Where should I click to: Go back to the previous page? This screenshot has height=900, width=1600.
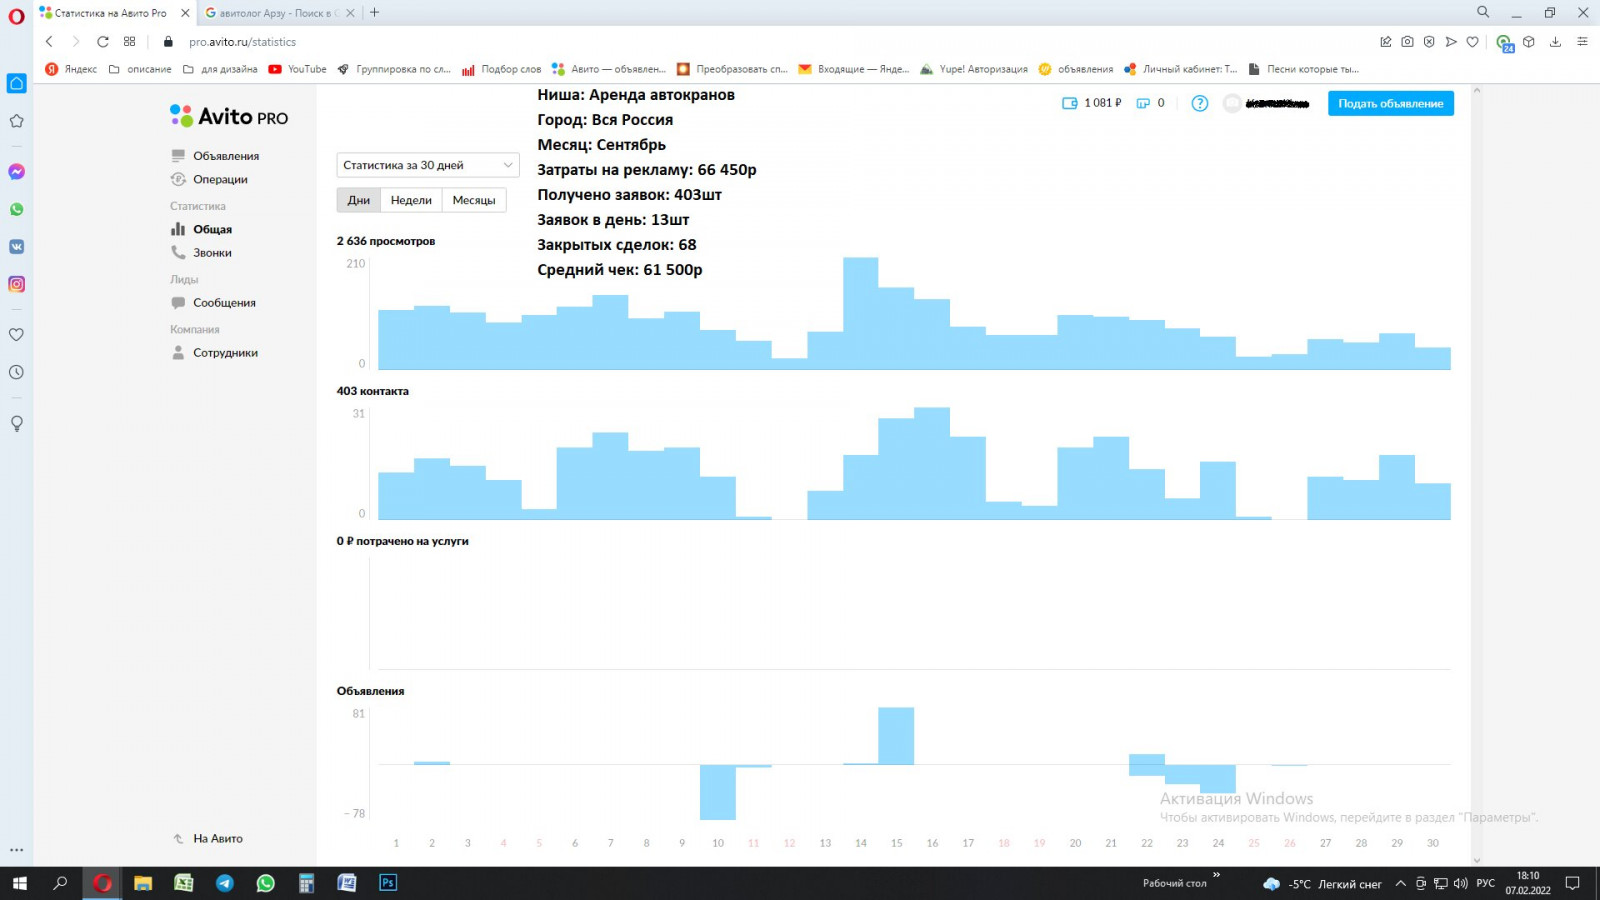point(49,42)
